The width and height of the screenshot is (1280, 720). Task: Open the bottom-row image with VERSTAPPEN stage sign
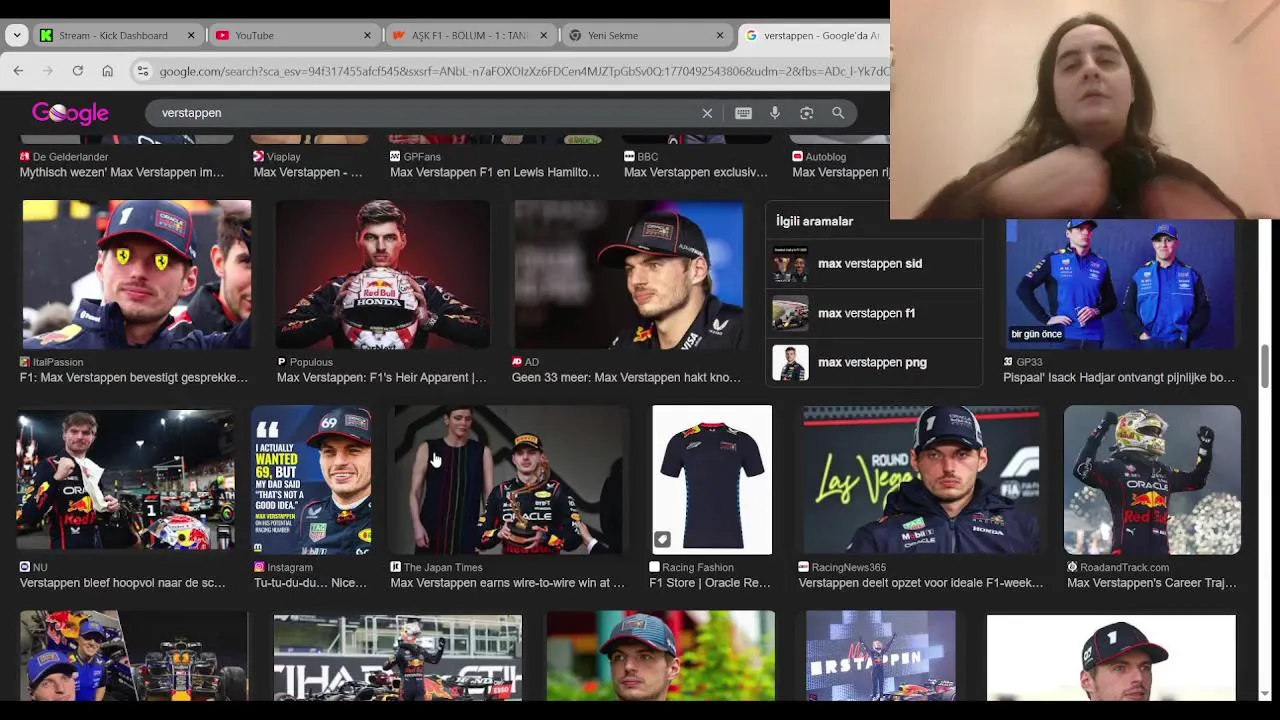click(x=881, y=657)
